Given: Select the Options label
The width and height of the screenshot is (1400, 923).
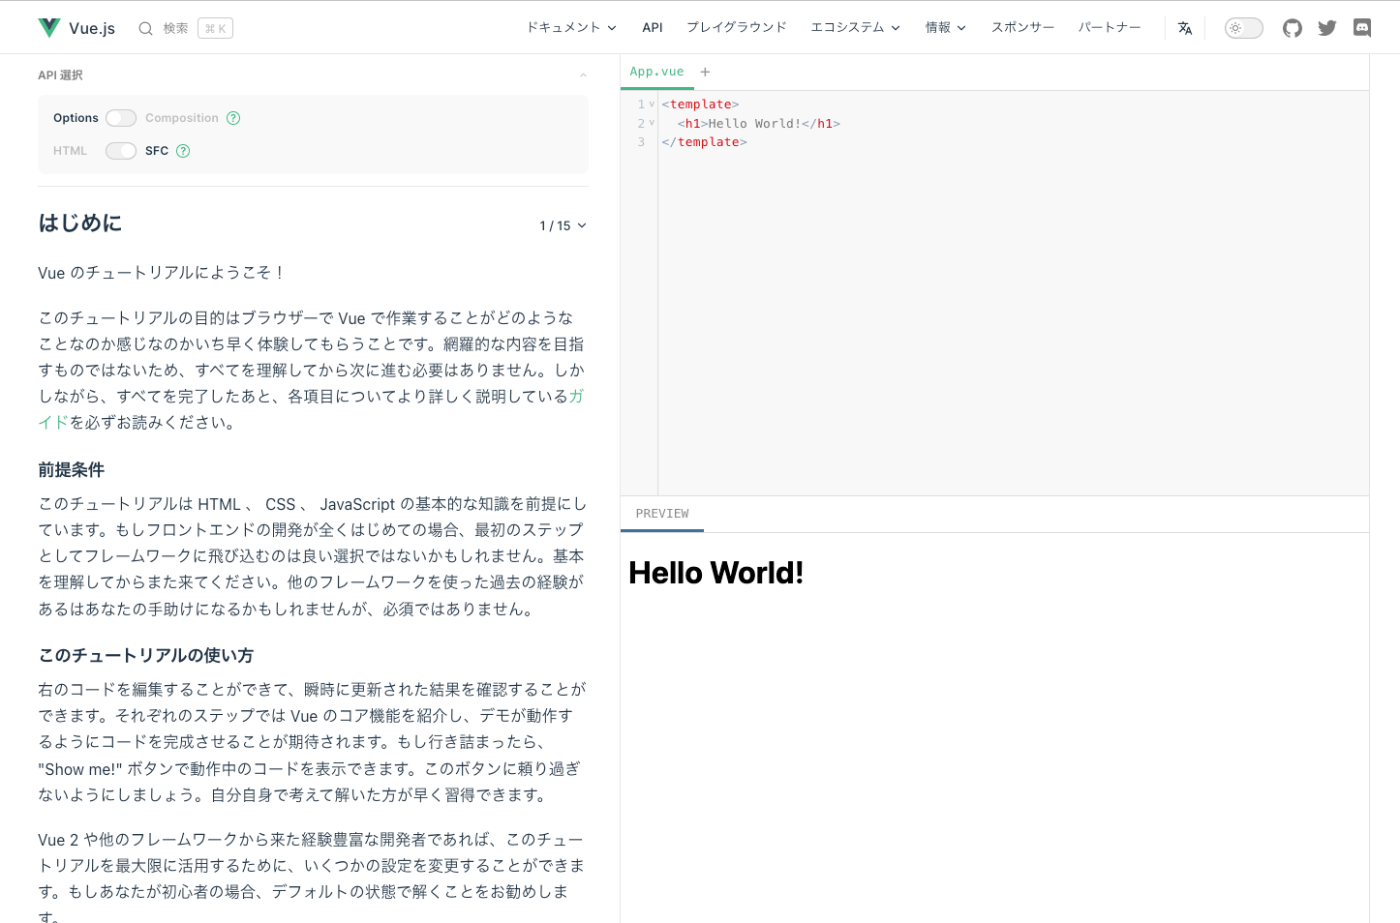Looking at the screenshot, I should point(76,118).
